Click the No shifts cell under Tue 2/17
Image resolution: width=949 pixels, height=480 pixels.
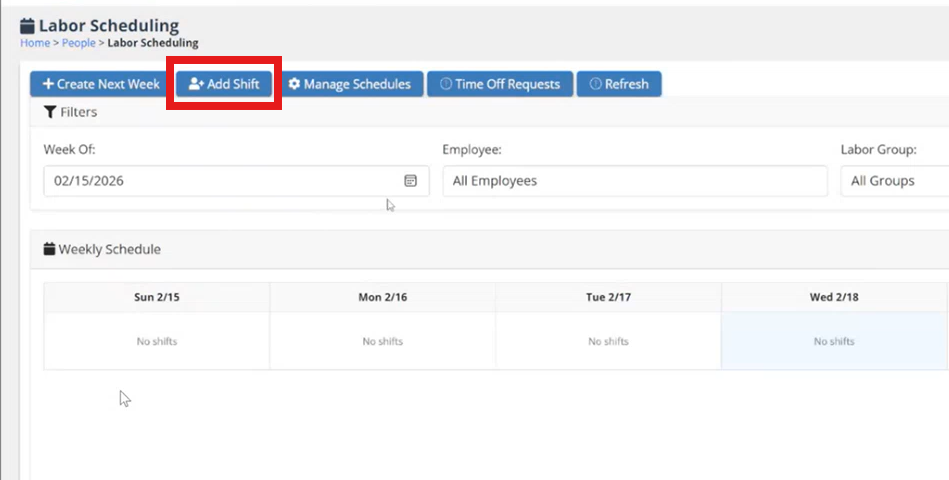[608, 341]
